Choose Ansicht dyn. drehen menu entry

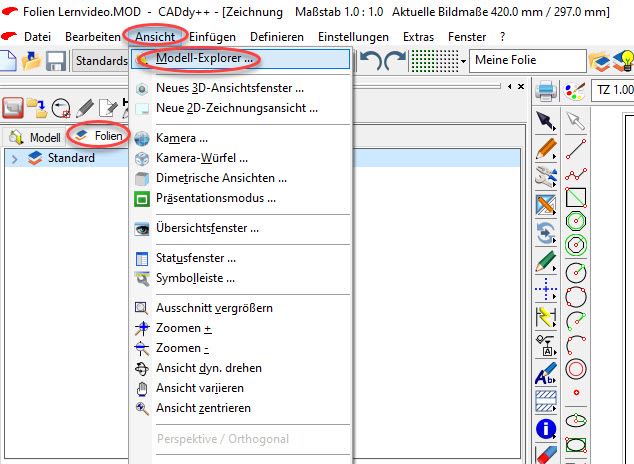241,368
